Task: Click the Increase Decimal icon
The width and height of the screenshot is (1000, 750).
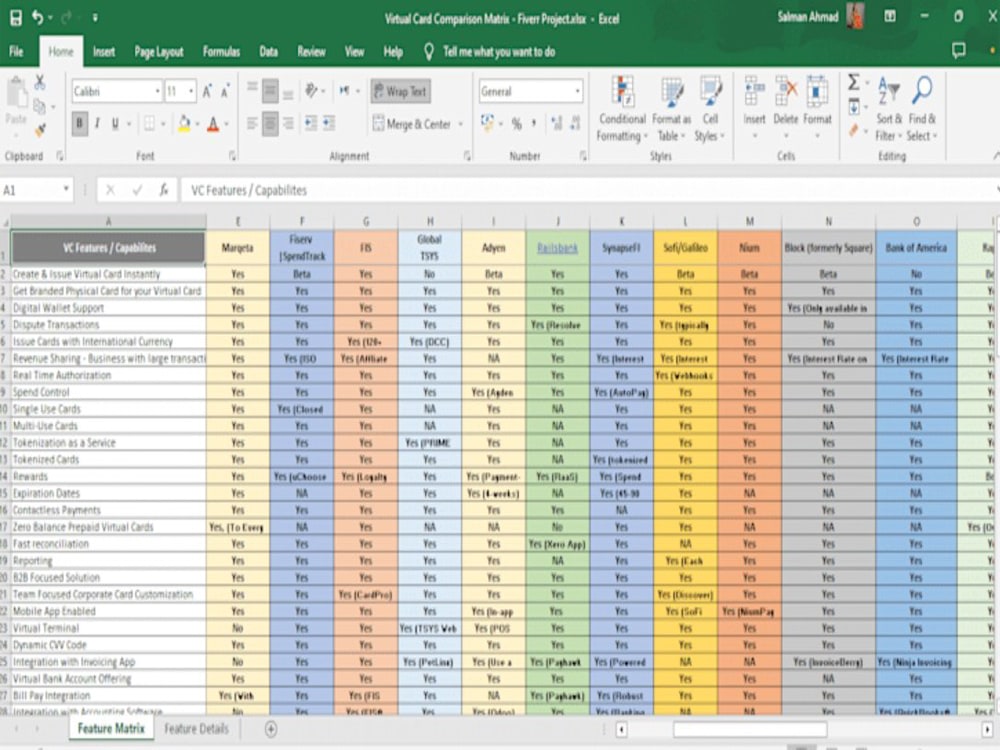Action: [556, 124]
